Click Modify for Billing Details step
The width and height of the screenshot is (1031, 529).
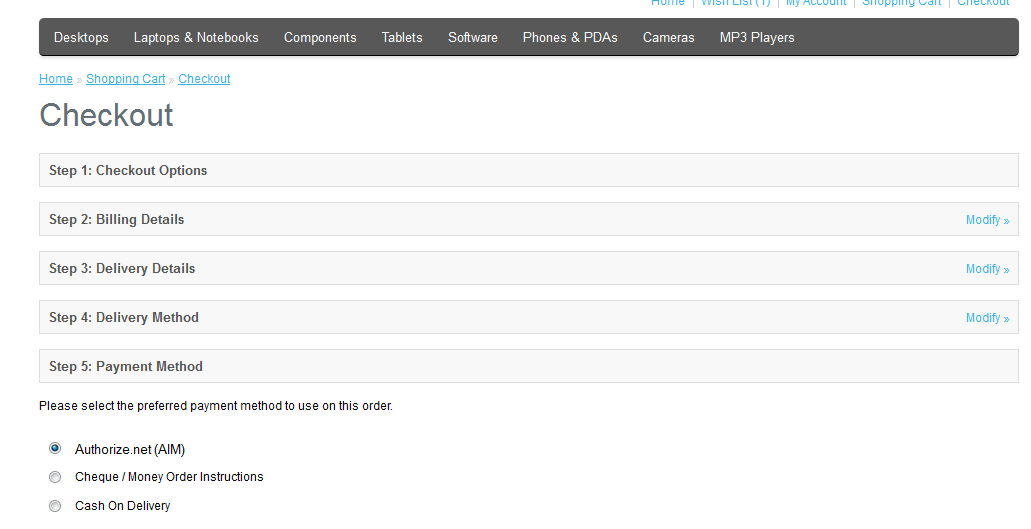987,220
